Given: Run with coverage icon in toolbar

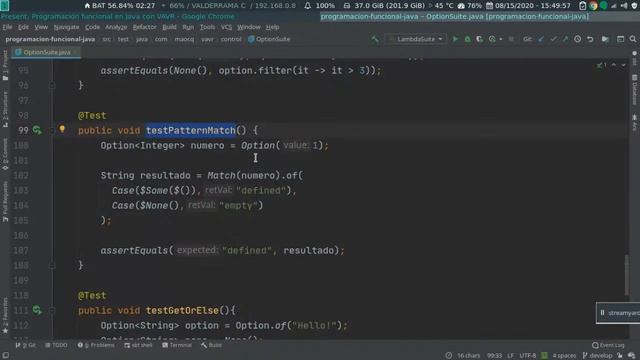Looking at the screenshot, I should point(480,39).
